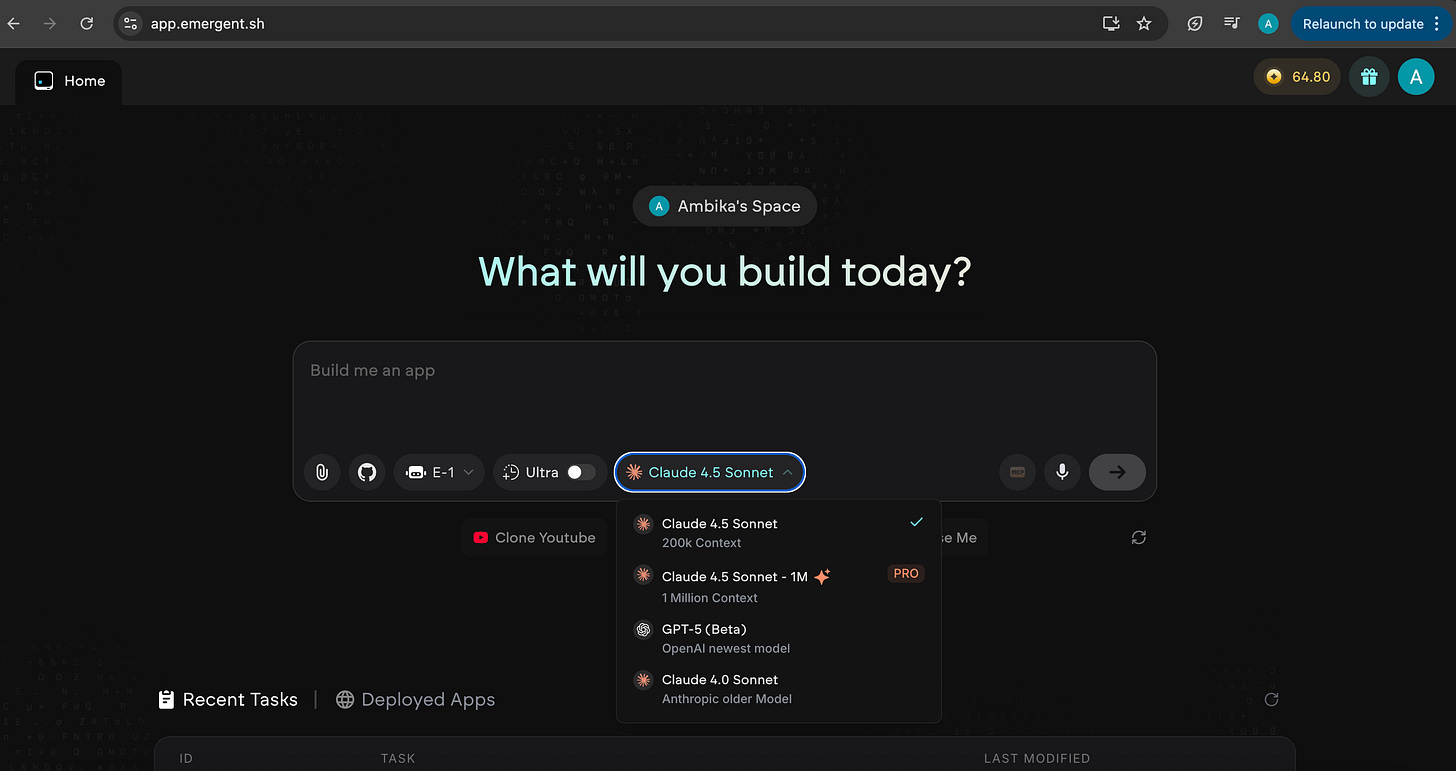1456x771 pixels.
Task: Click the checkmark beside Claude 4.5 Sonnet
Action: (916, 522)
